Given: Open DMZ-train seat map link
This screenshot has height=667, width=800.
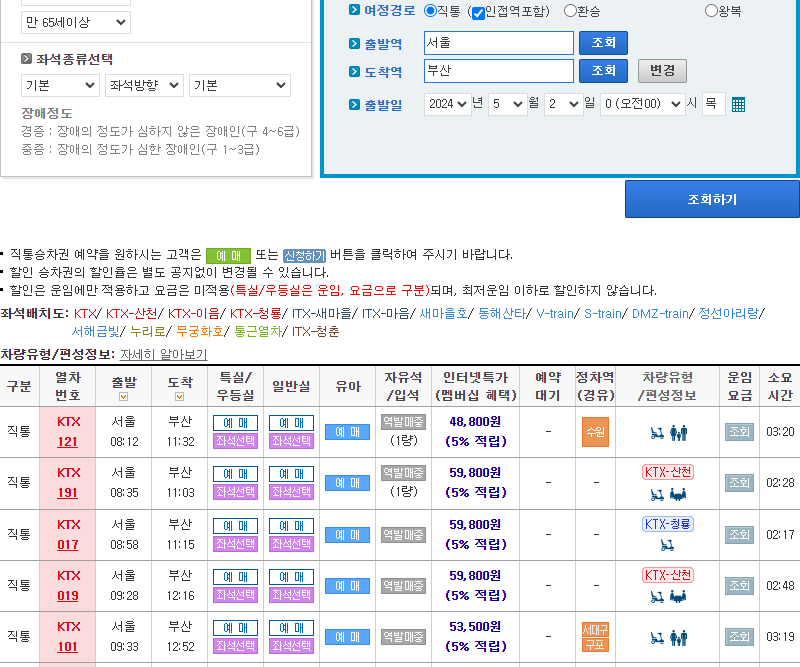Looking at the screenshot, I should [660, 313].
